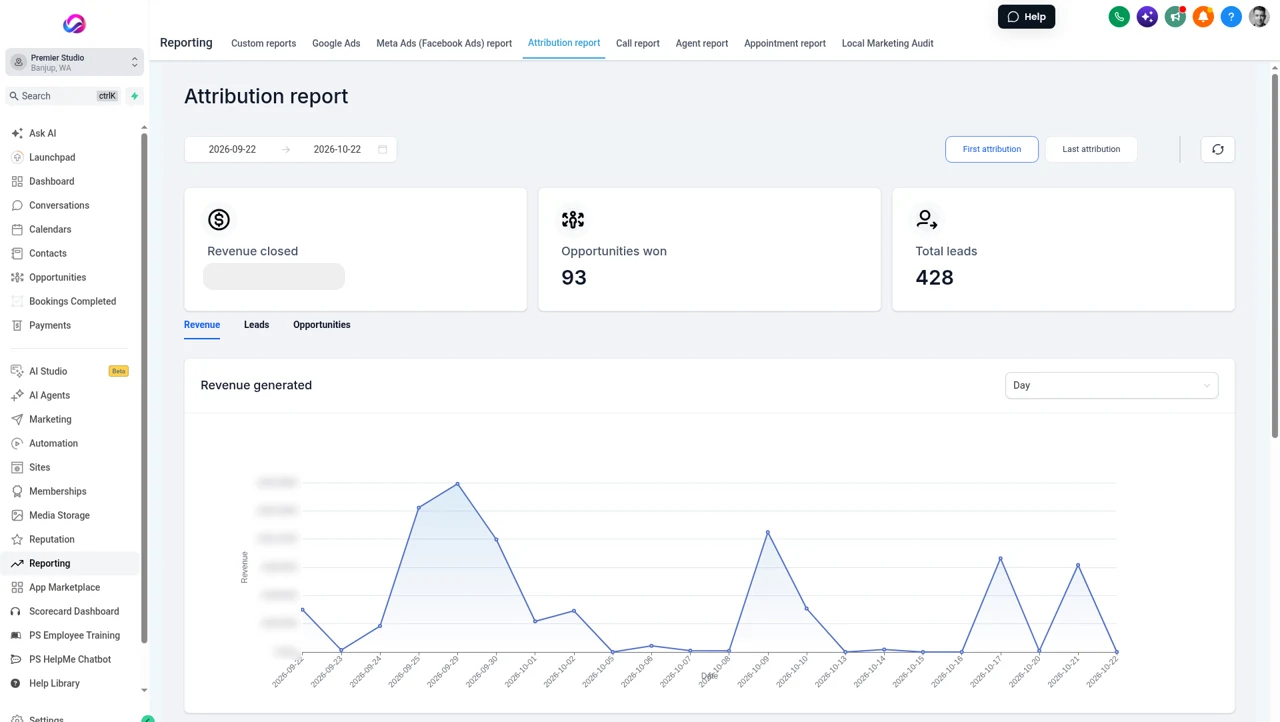1280x722 pixels.
Task: Open the orange notifications bell
Action: 1203,17
